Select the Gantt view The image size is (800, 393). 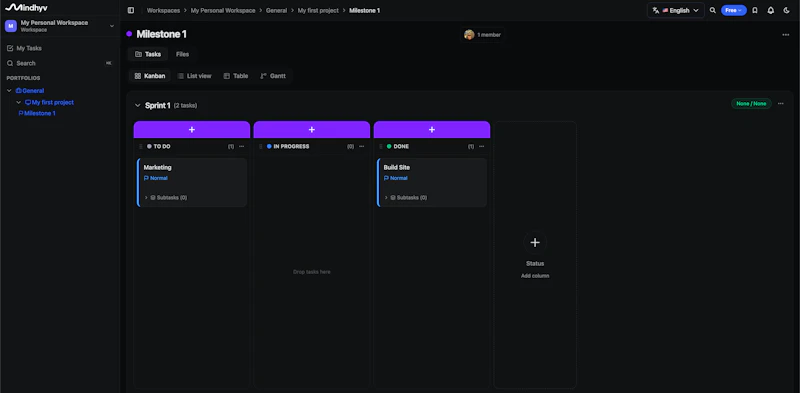tap(273, 76)
